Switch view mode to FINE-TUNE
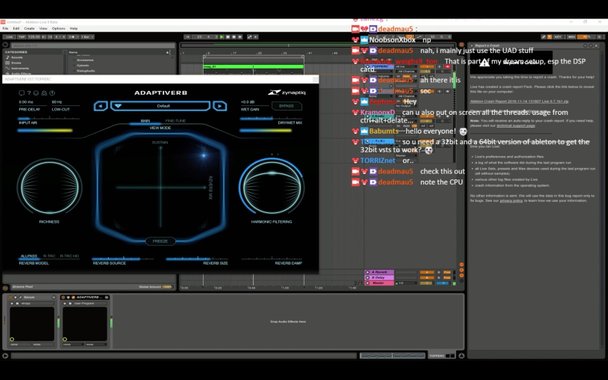The height and width of the screenshot is (380, 608). (x=176, y=121)
